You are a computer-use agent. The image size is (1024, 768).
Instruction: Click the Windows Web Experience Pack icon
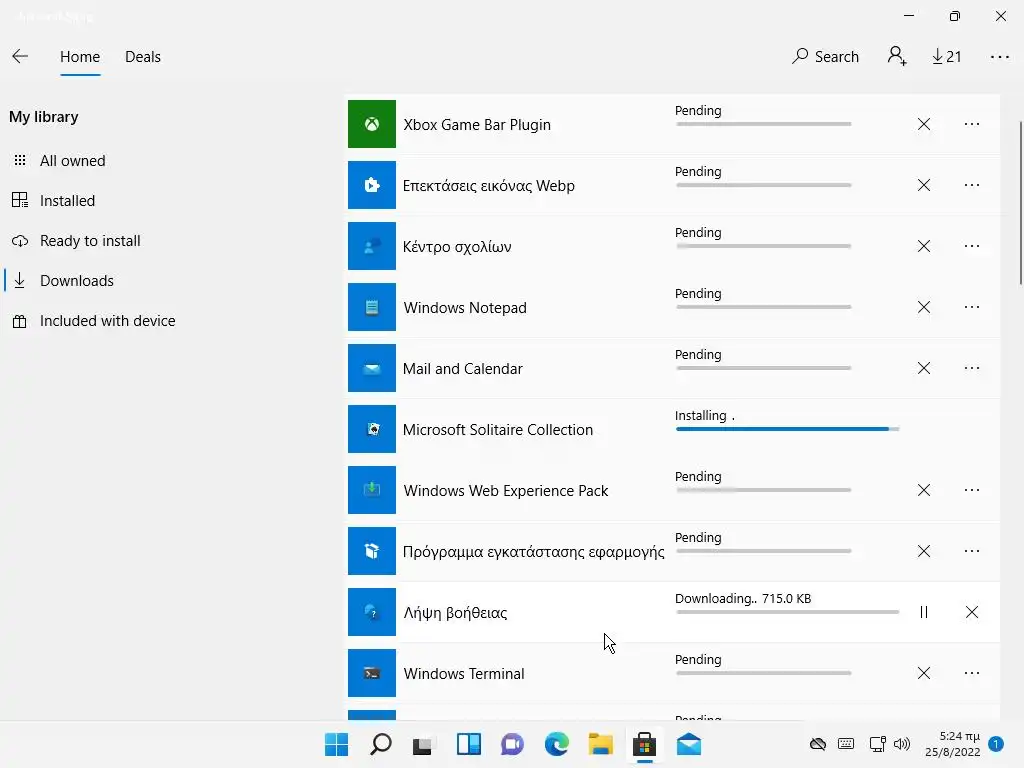click(x=372, y=490)
